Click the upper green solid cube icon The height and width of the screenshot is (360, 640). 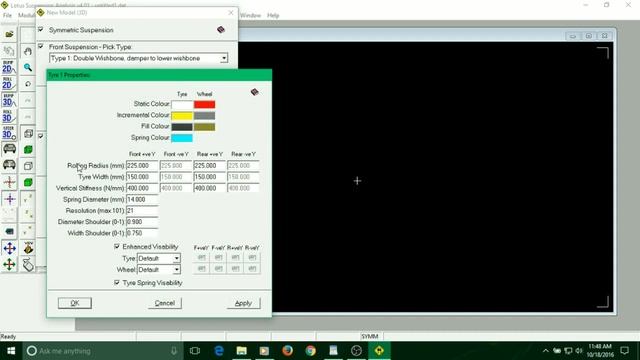tap(28, 150)
